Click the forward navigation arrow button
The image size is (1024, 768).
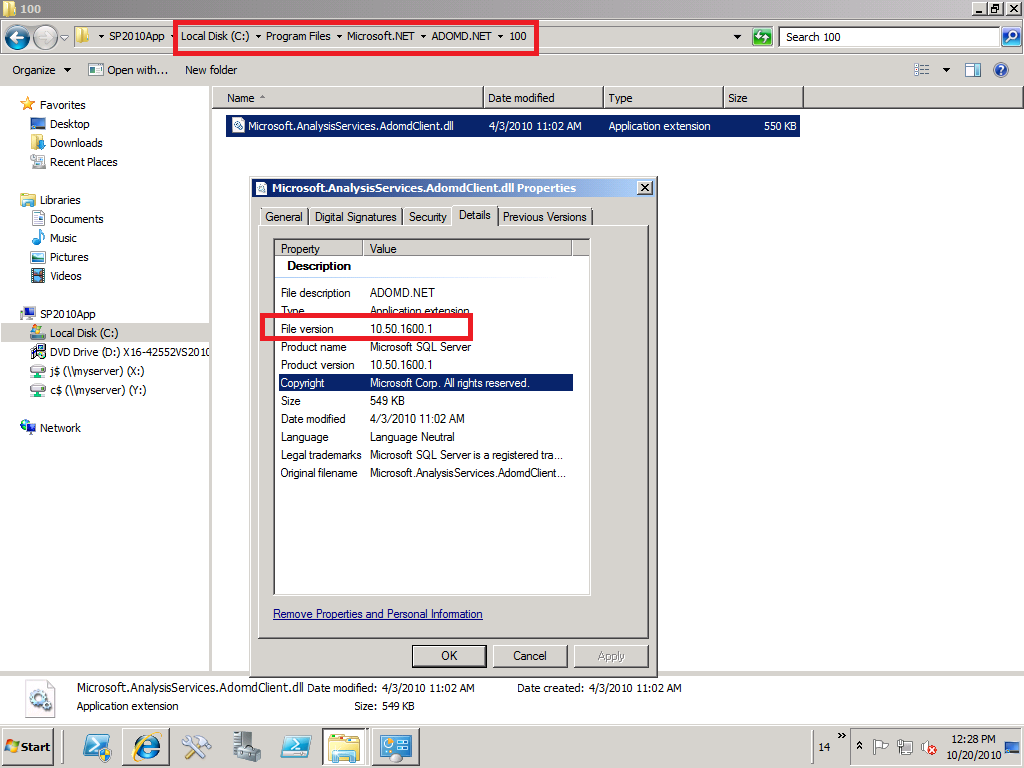coord(44,37)
